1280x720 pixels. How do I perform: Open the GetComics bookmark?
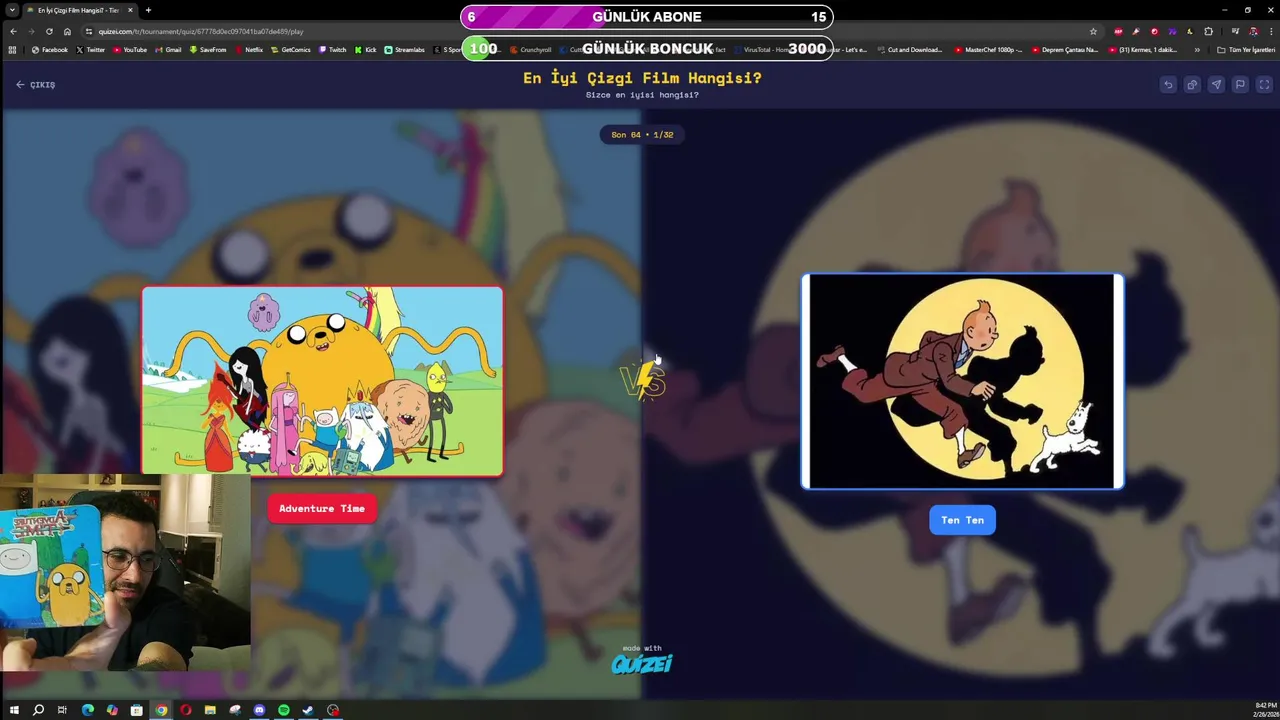(291, 49)
